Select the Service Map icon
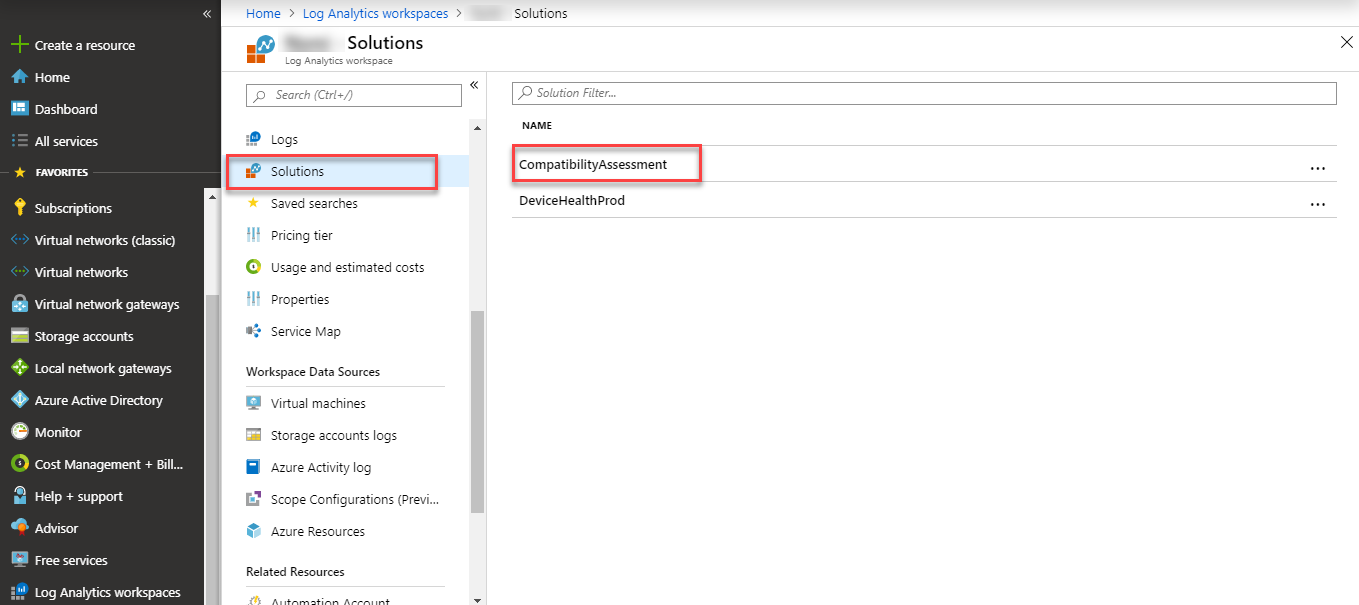 [x=253, y=331]
